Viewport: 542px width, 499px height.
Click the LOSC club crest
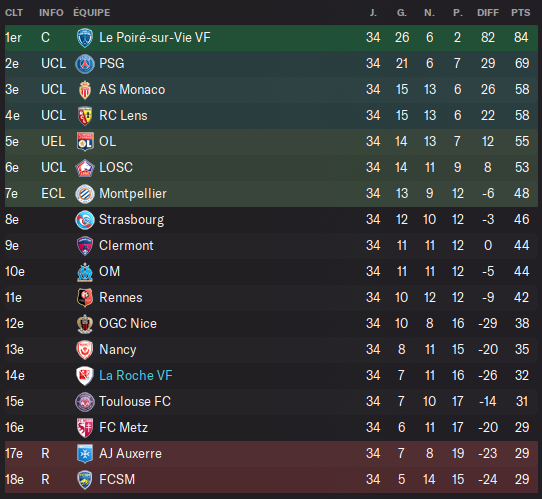(x=85, y=168)
